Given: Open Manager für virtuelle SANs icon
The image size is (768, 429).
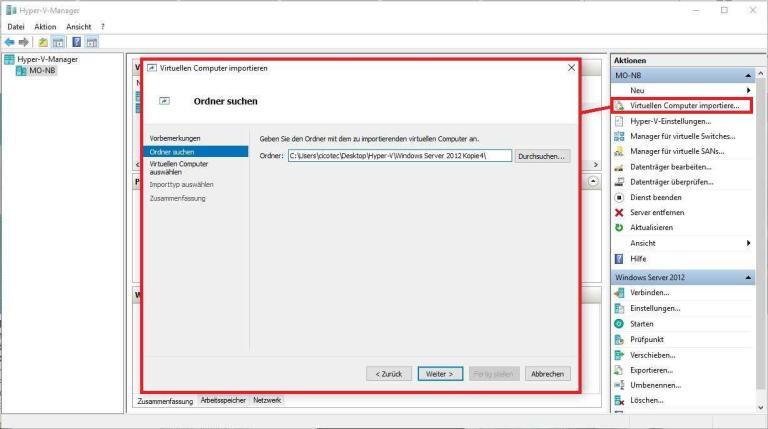Looking at the screenshot, I should (620, 151).
